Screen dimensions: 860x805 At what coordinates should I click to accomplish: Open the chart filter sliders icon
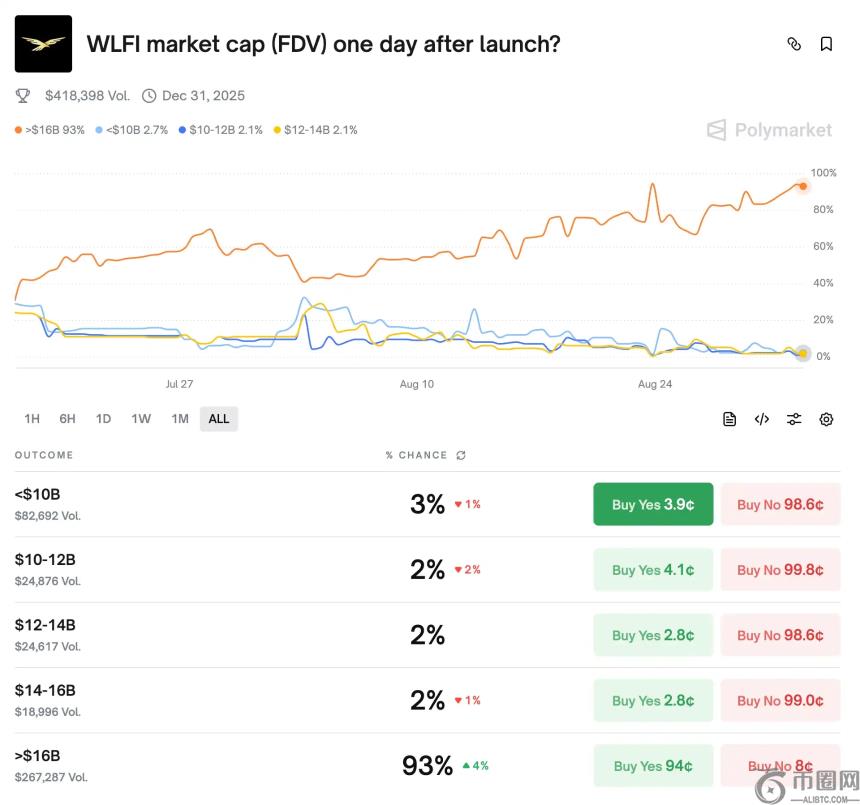(794, 419)
